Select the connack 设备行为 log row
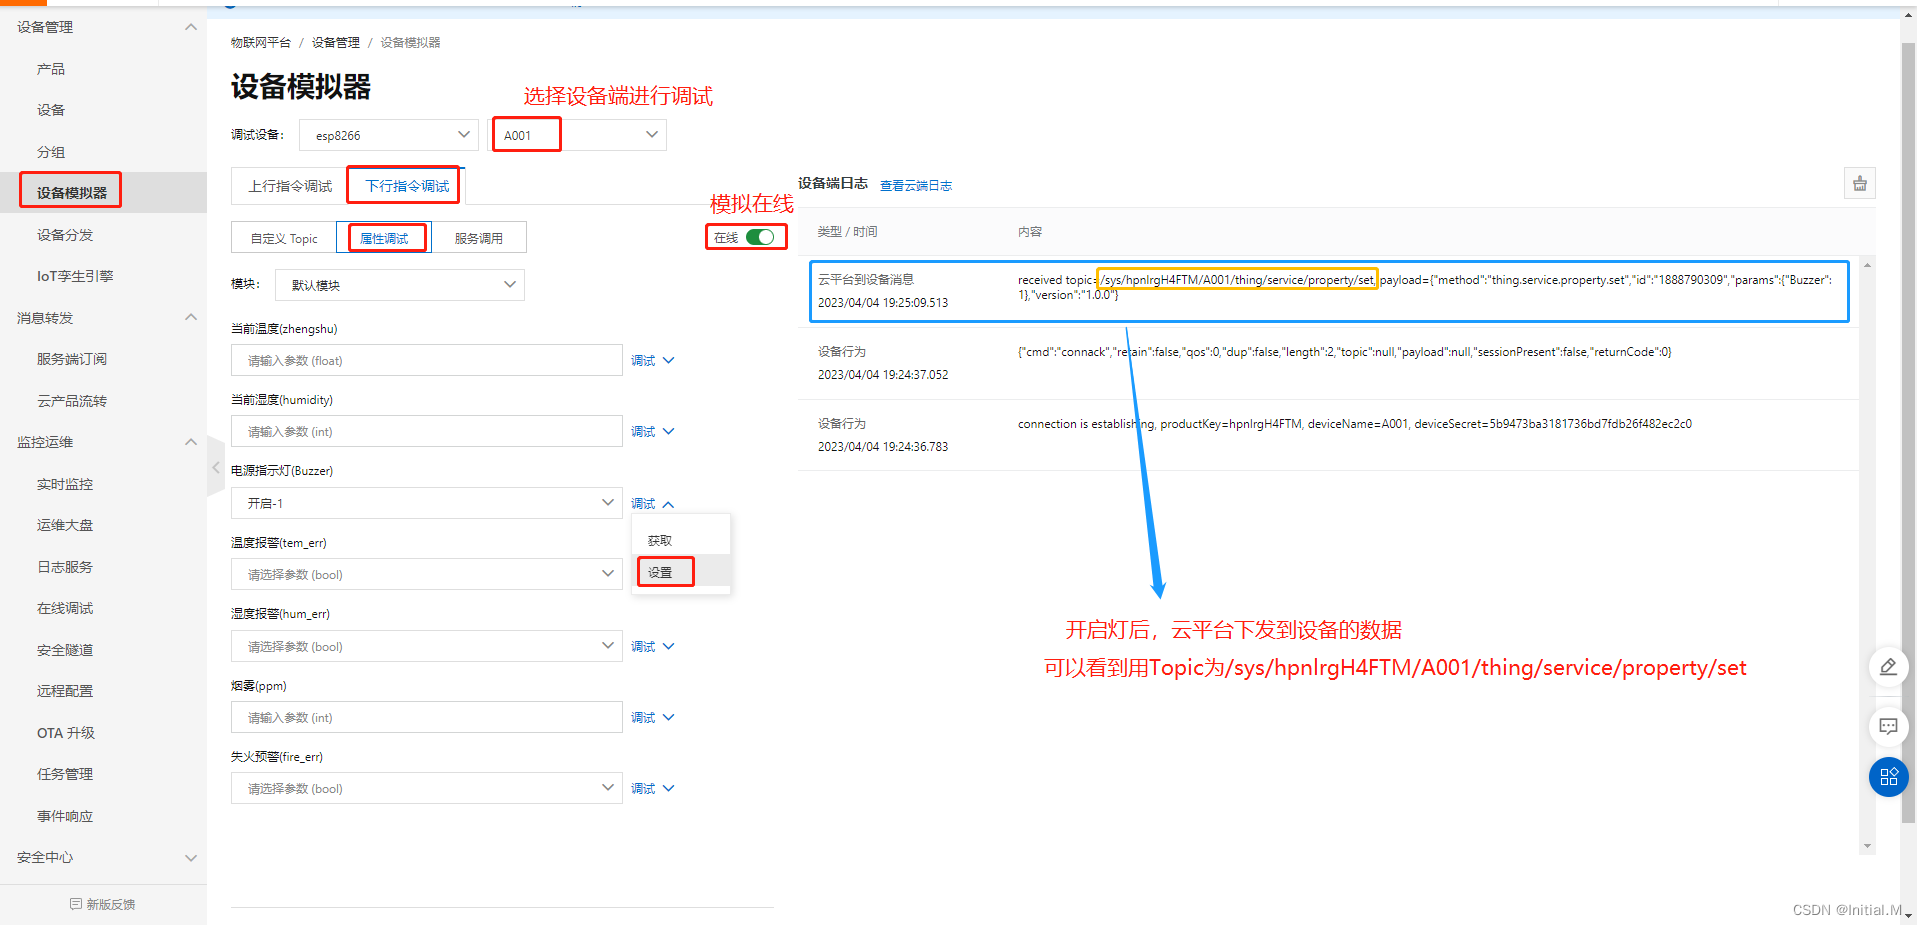The height and width of the screenshot is (925, 1917). 1329,363
